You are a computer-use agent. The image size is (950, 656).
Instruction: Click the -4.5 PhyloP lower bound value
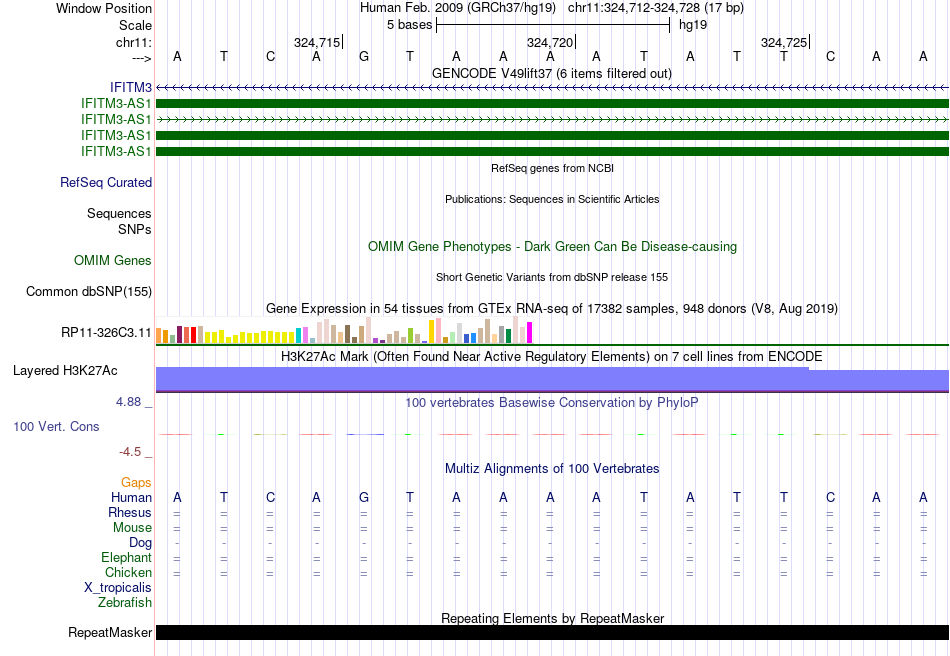[130, 452]
